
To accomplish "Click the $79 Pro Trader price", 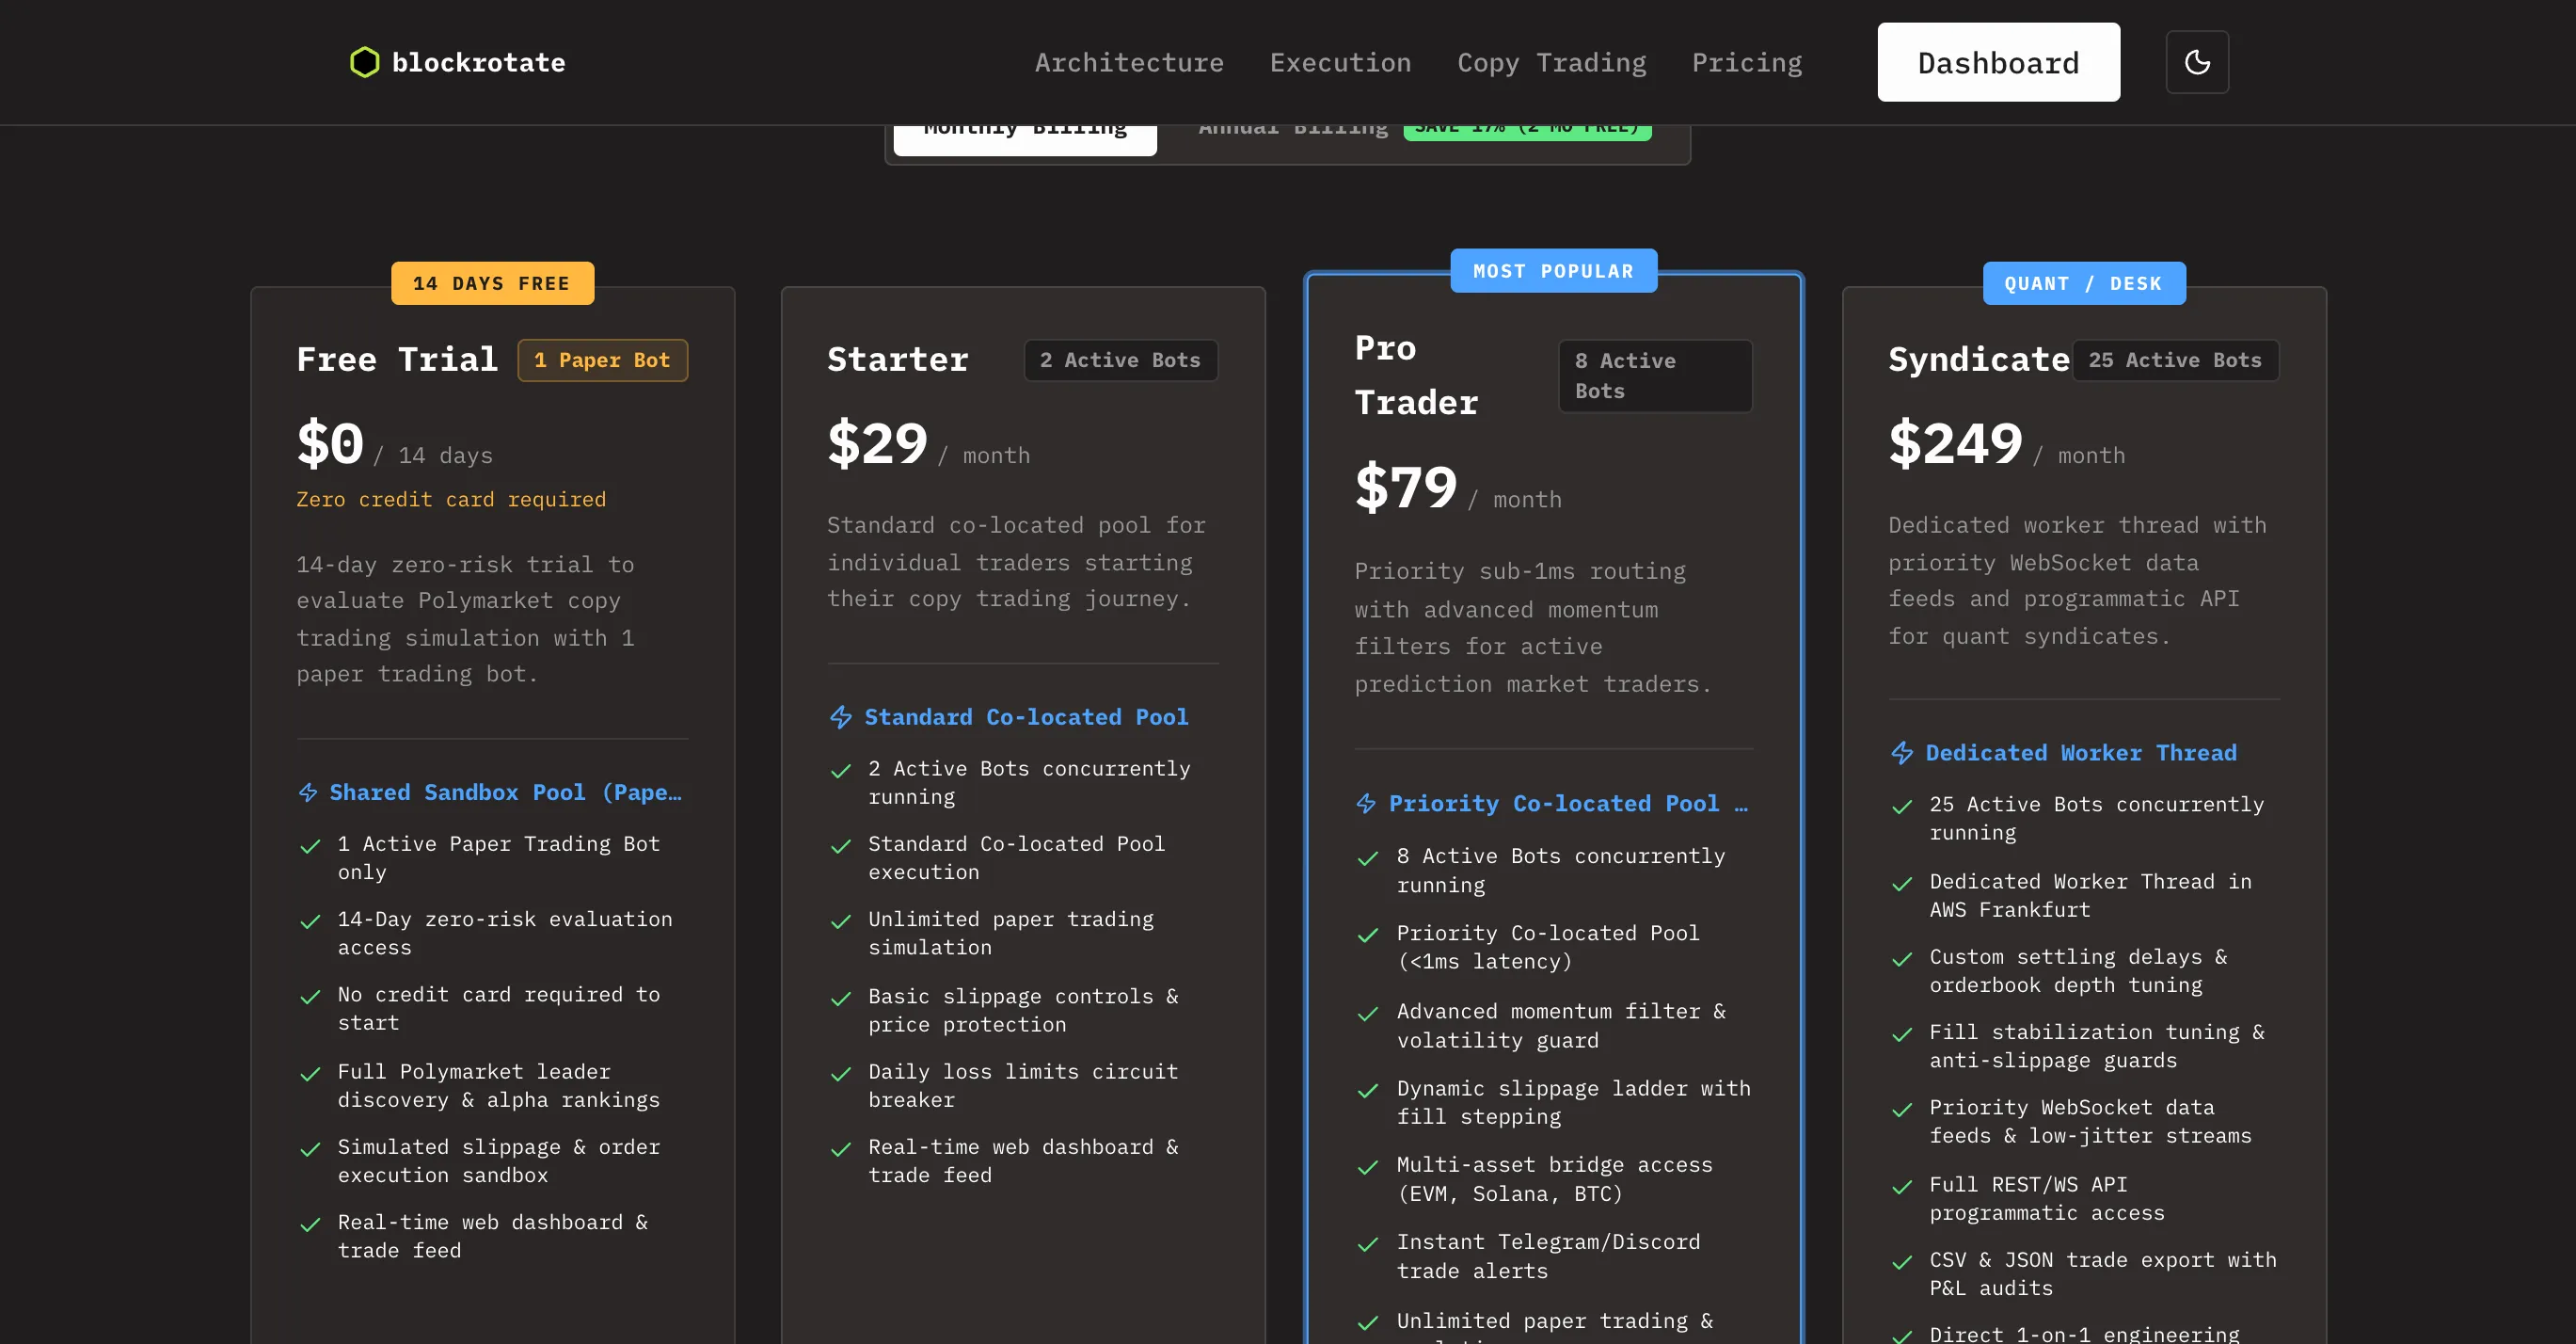I will pyautogui.click(x=1406, y=487).
